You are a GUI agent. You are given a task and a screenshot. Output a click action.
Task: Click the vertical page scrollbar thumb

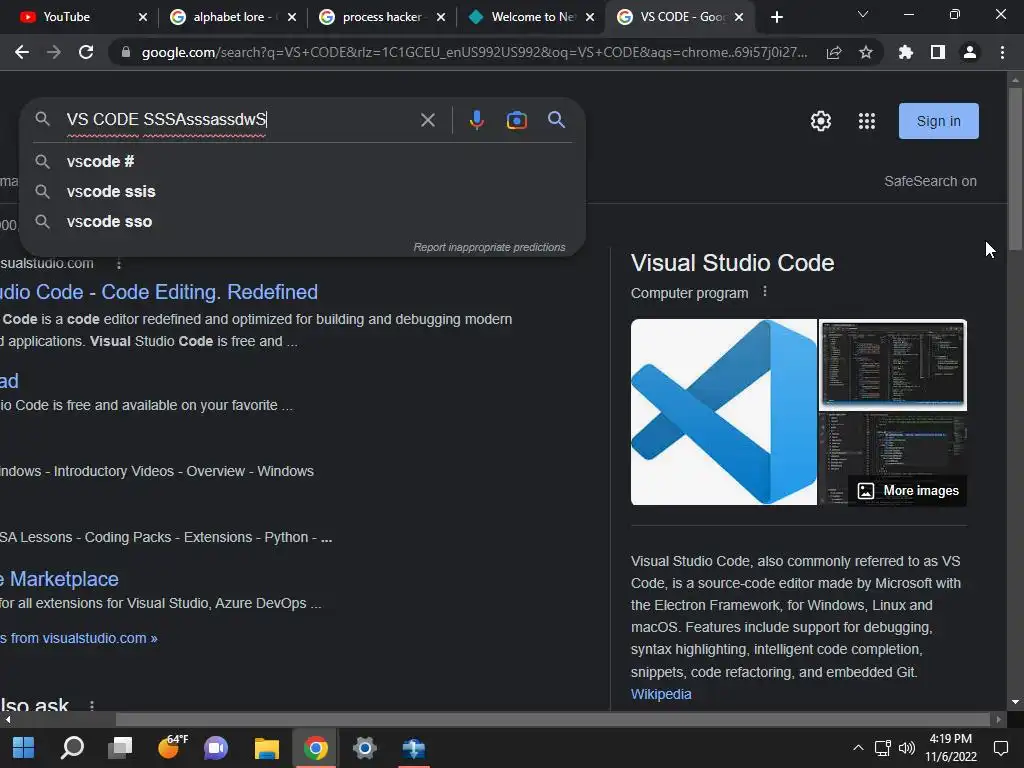click(x=1015, y=168)
